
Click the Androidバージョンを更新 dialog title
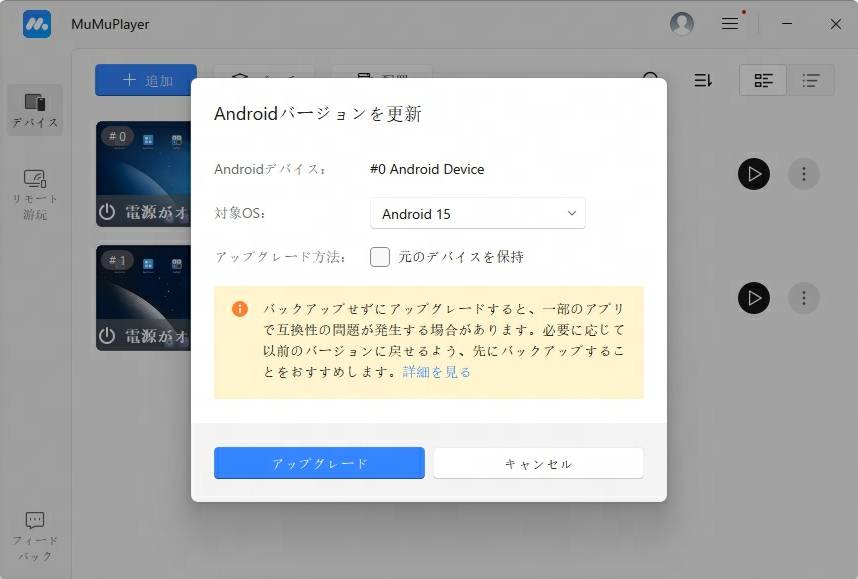coord(317,114)
